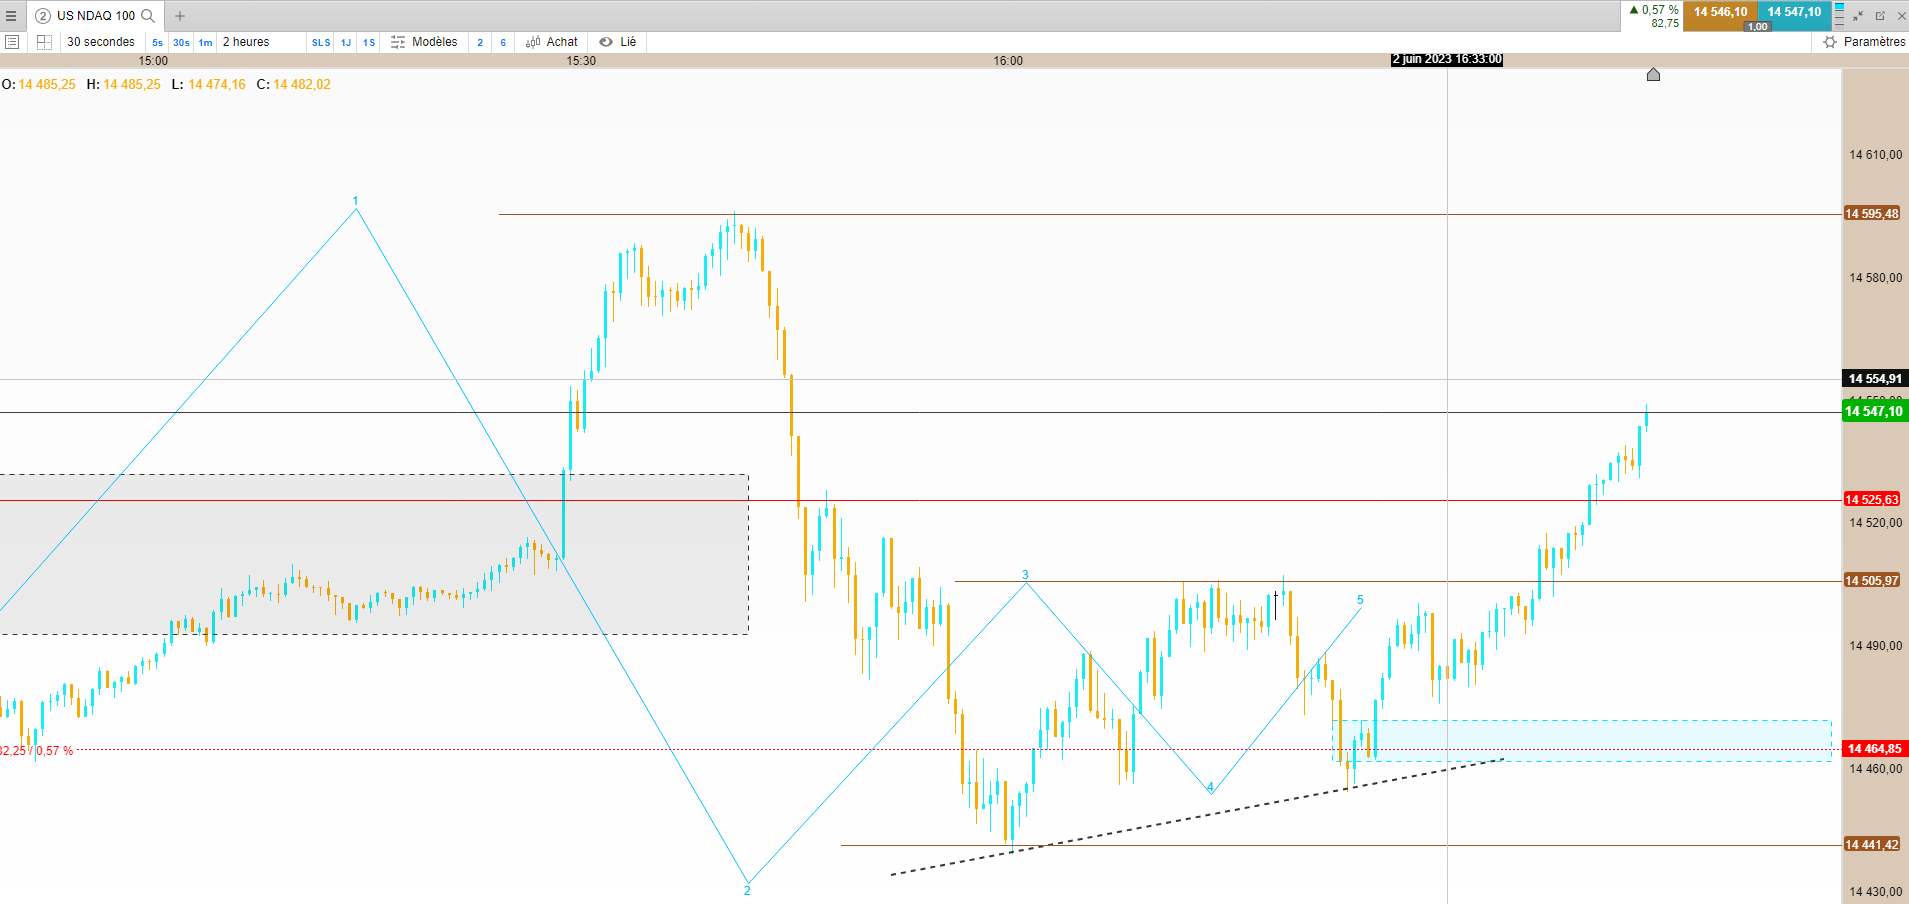Open the hamburger main menu

(11, 16)
